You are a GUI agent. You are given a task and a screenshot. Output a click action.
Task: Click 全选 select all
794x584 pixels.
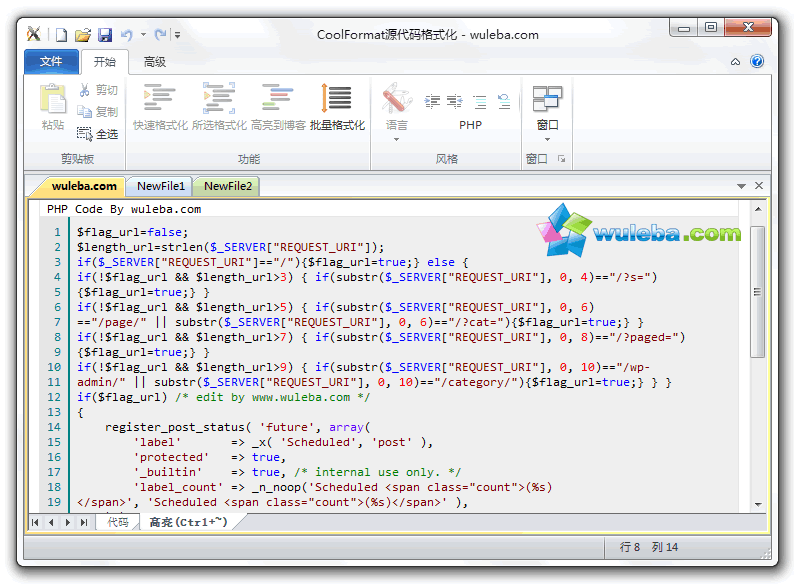click(x=98, y=134)
